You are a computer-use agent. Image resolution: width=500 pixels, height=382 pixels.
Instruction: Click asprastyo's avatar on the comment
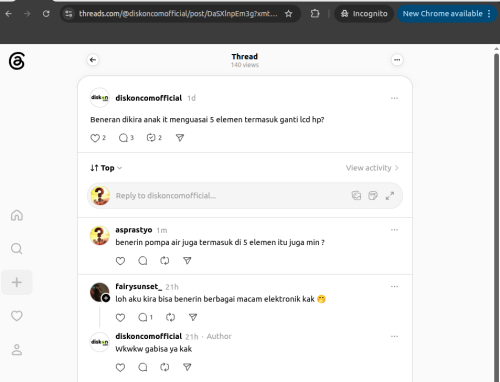pos(100,236)
